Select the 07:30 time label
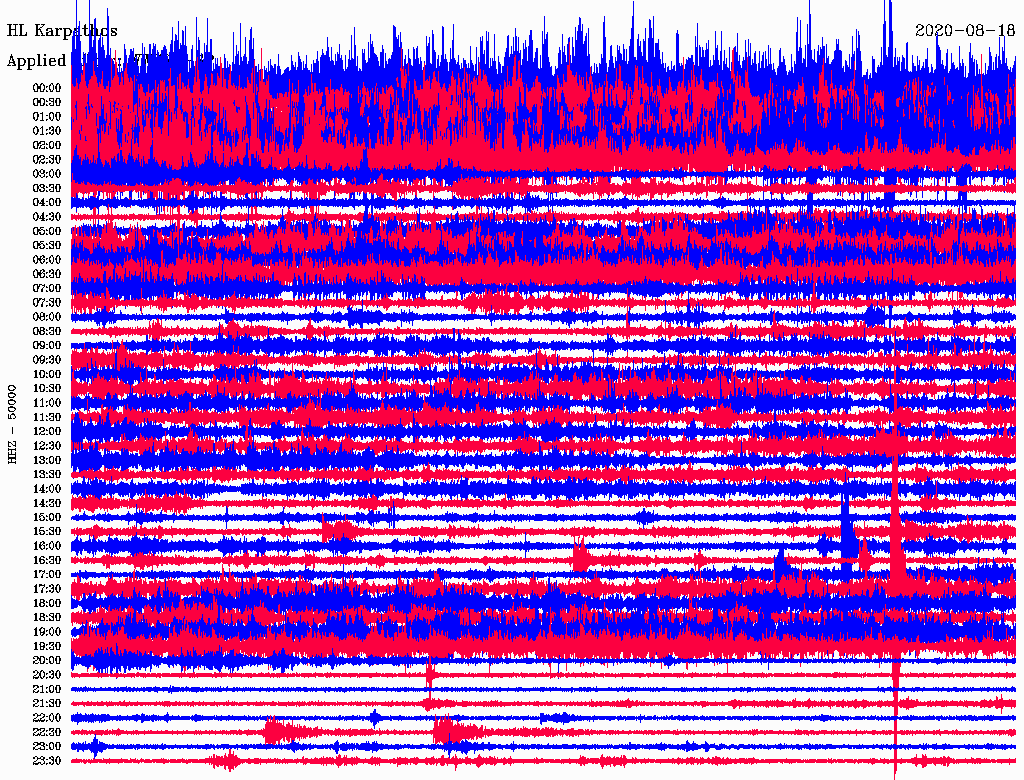 [47, 302]
